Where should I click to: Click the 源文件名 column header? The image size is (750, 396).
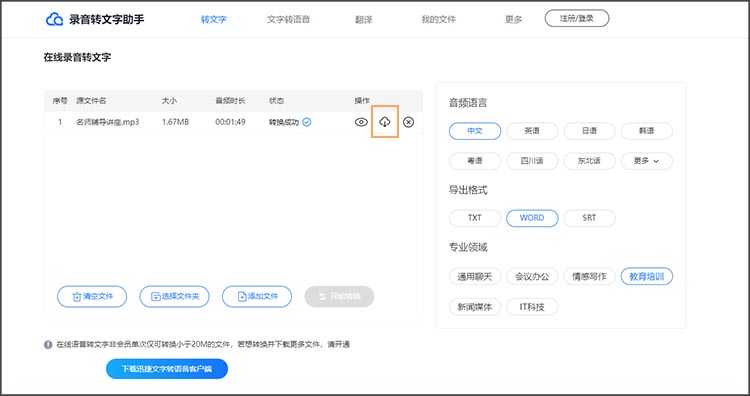click(x=91, y=101)
